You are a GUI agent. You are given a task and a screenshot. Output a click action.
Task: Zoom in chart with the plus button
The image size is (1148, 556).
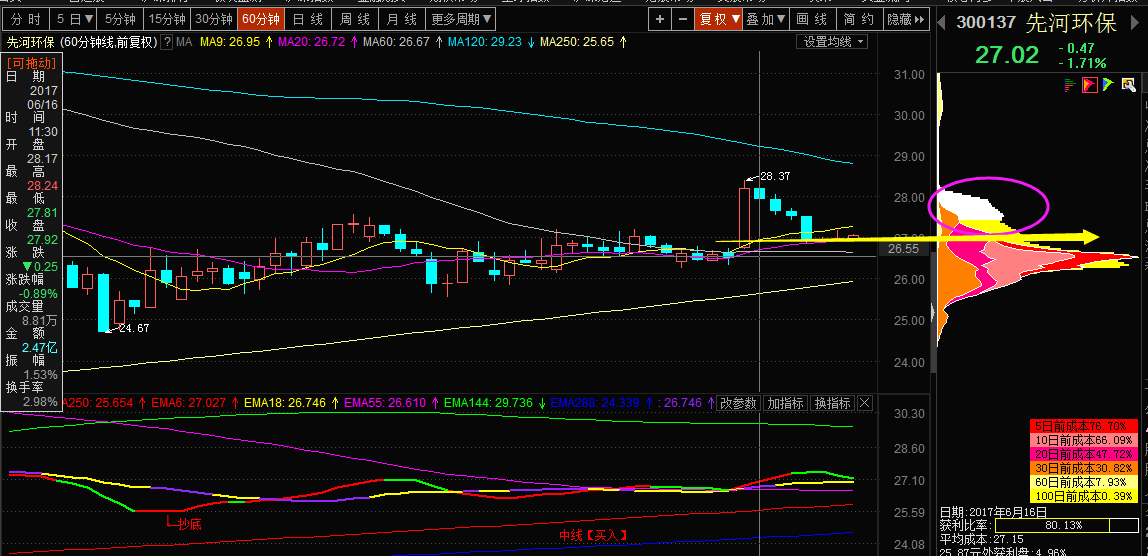[x=660, y=19]
